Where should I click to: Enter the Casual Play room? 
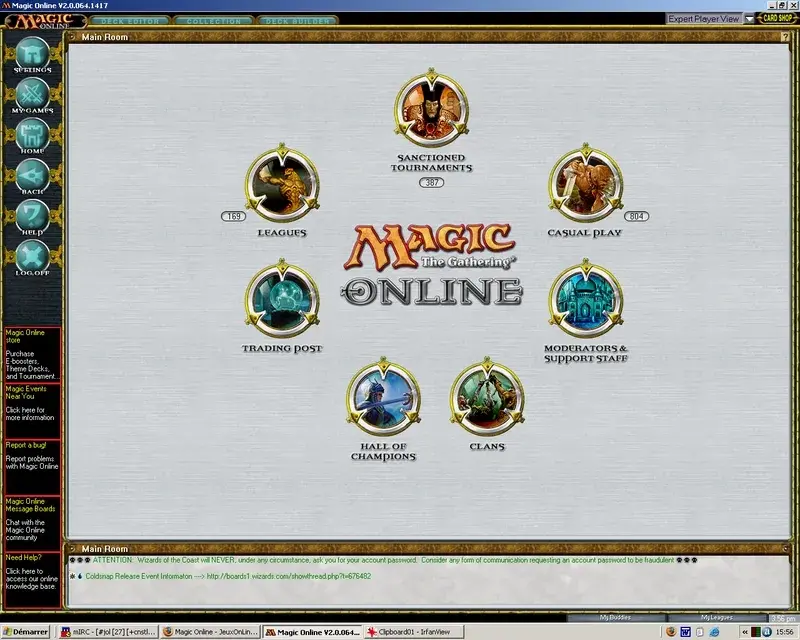(586, 182)
